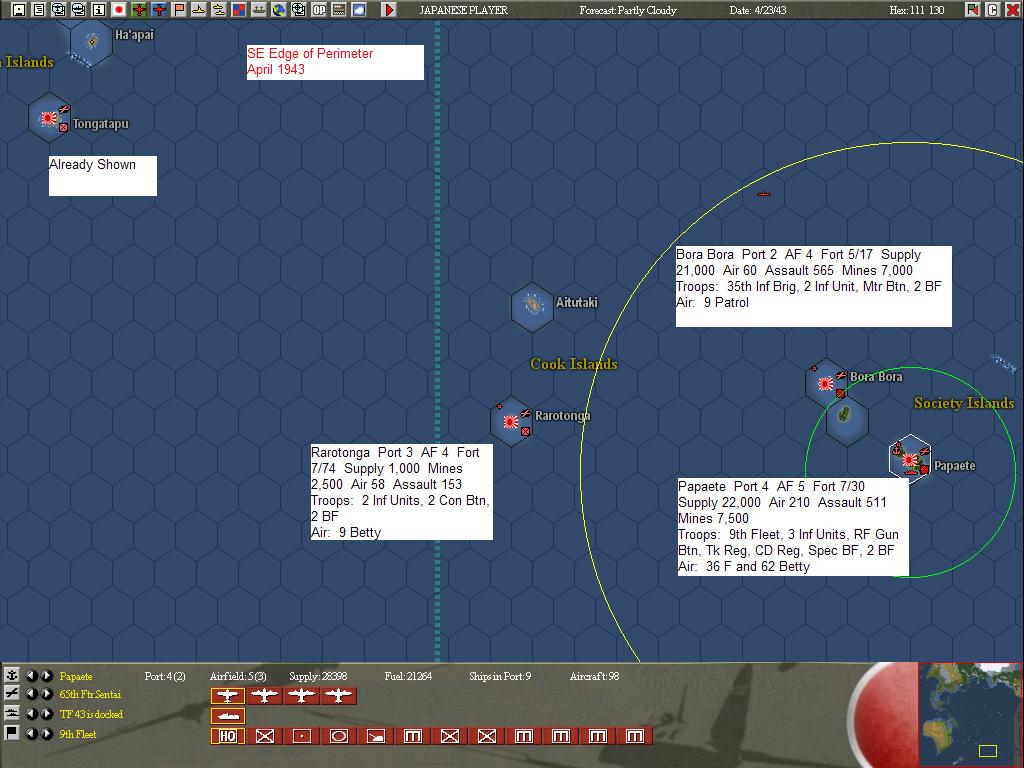
Task: Click right arrow next to 65th Ftr Sentai
Action: [46, 694]
